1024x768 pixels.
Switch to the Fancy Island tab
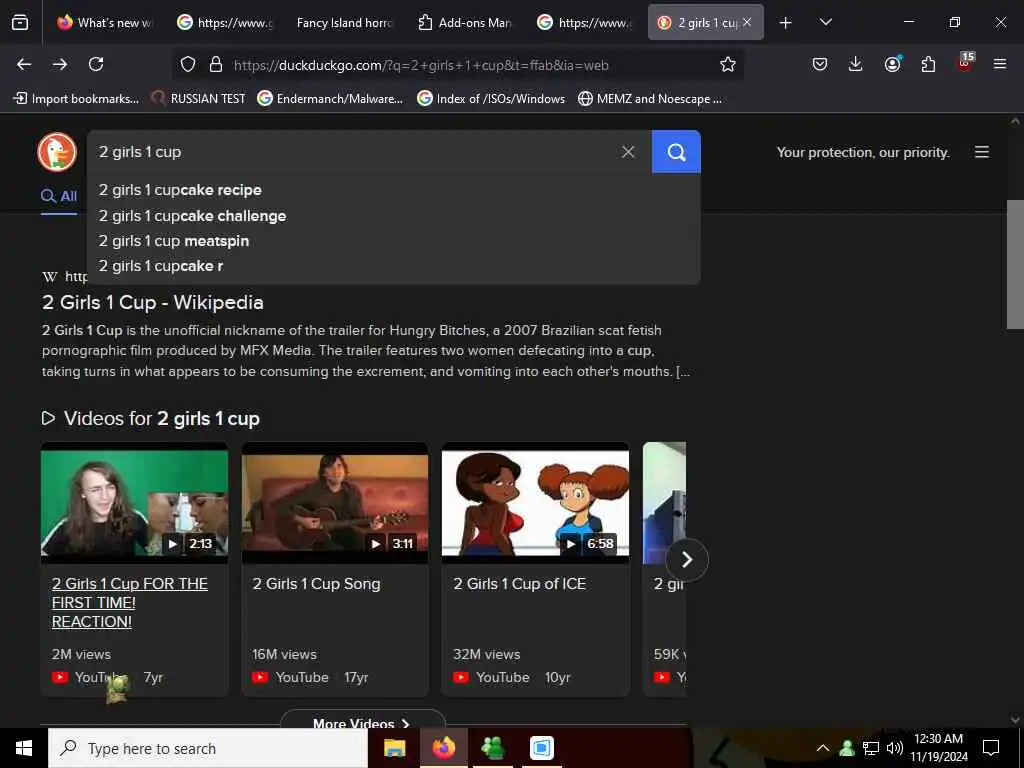(344, 23)
